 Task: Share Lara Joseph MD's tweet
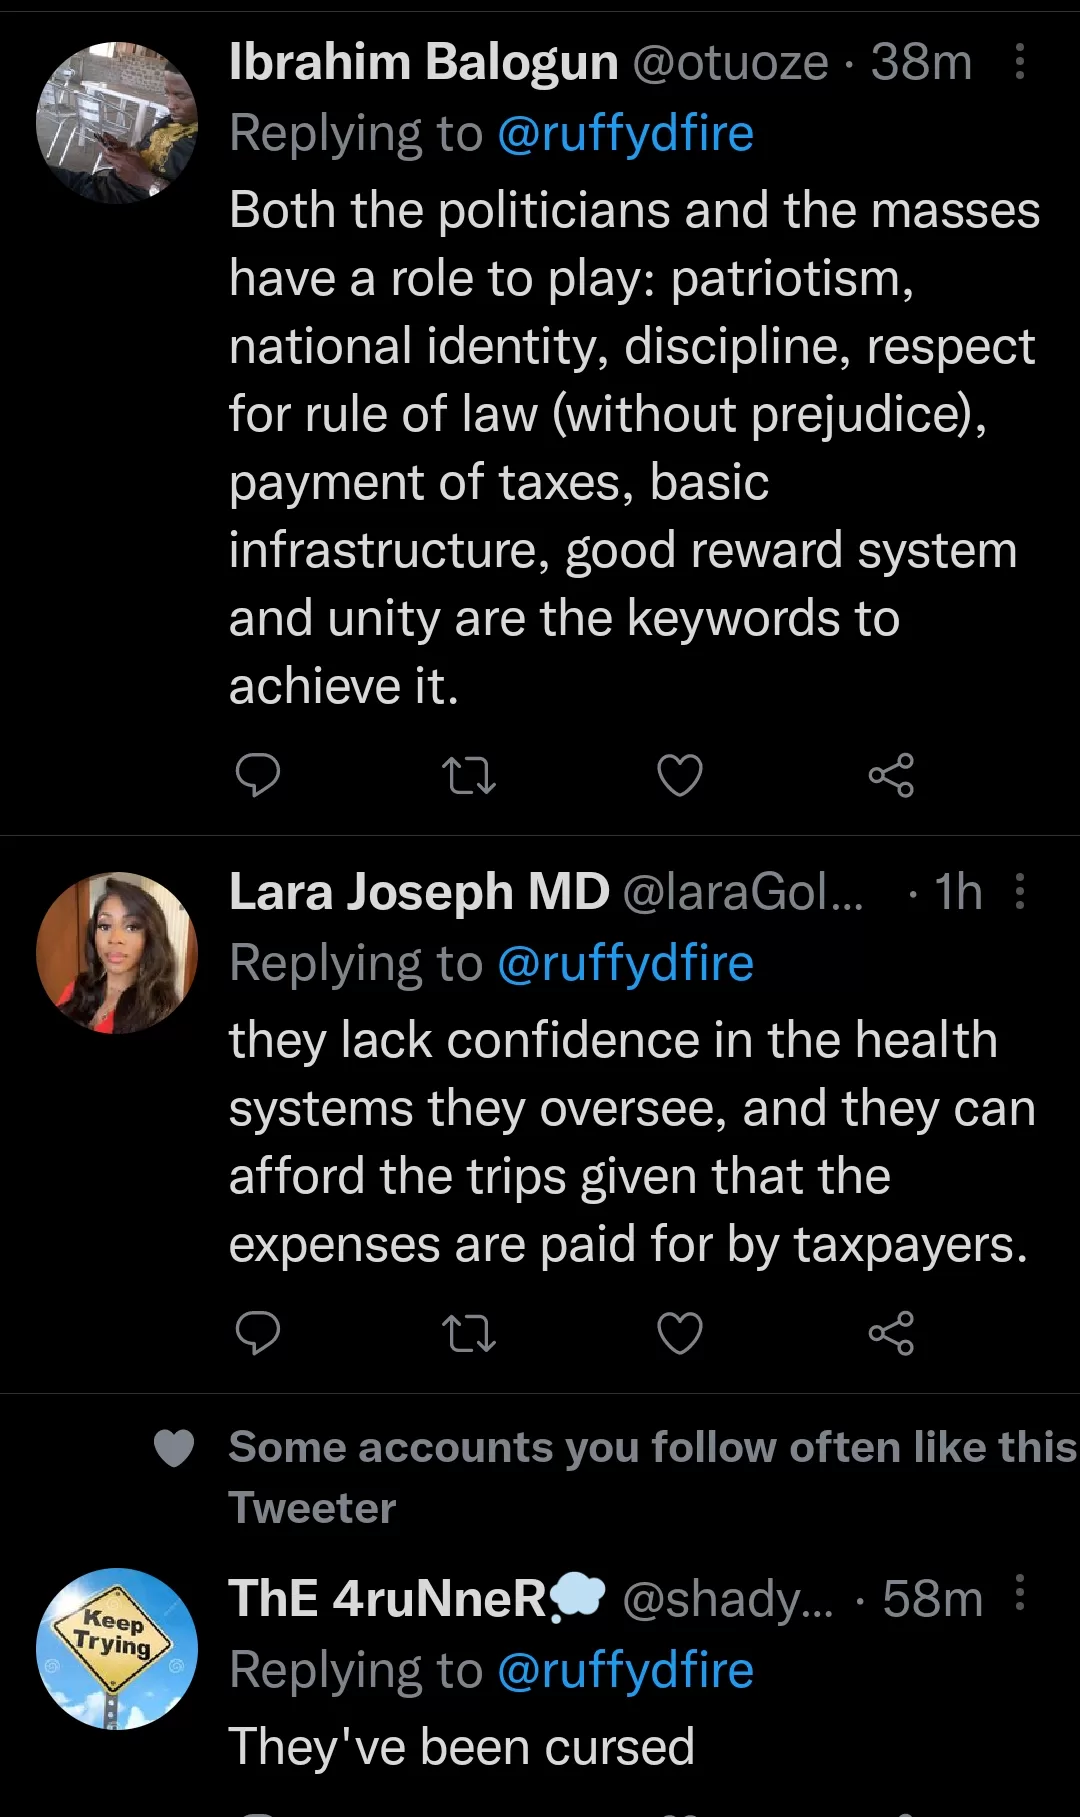[x=891, y=1333]
